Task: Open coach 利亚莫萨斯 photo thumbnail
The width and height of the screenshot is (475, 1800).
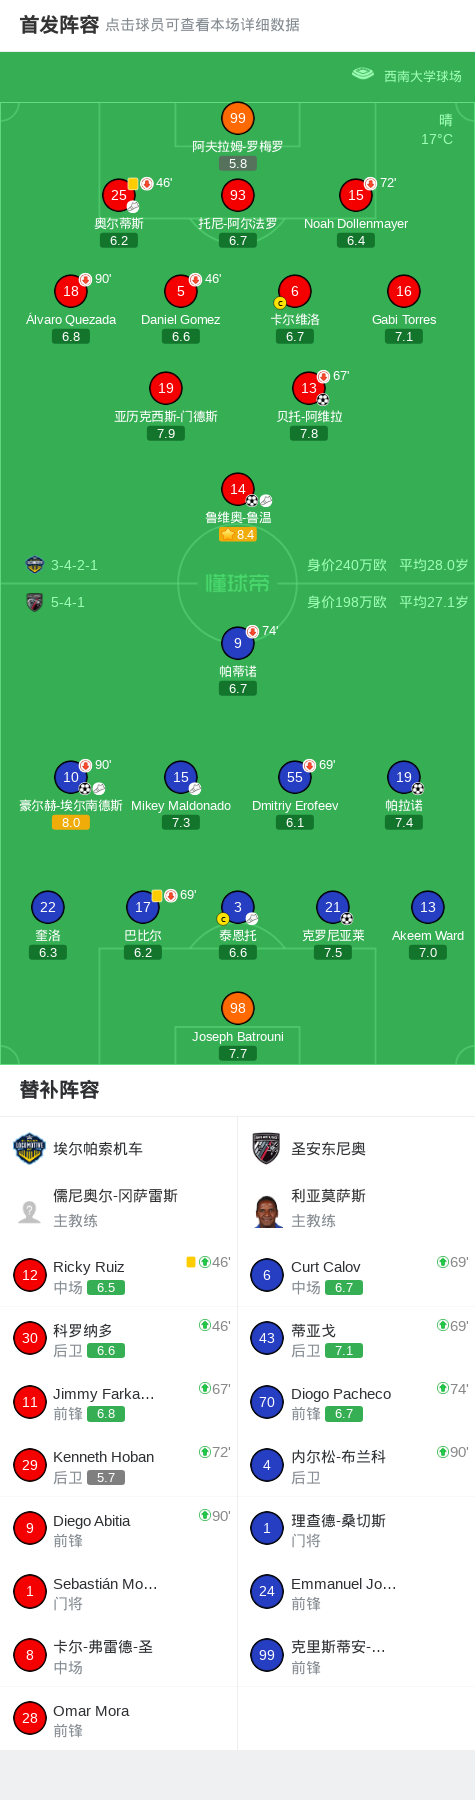Action: (x=267, y=1210)
